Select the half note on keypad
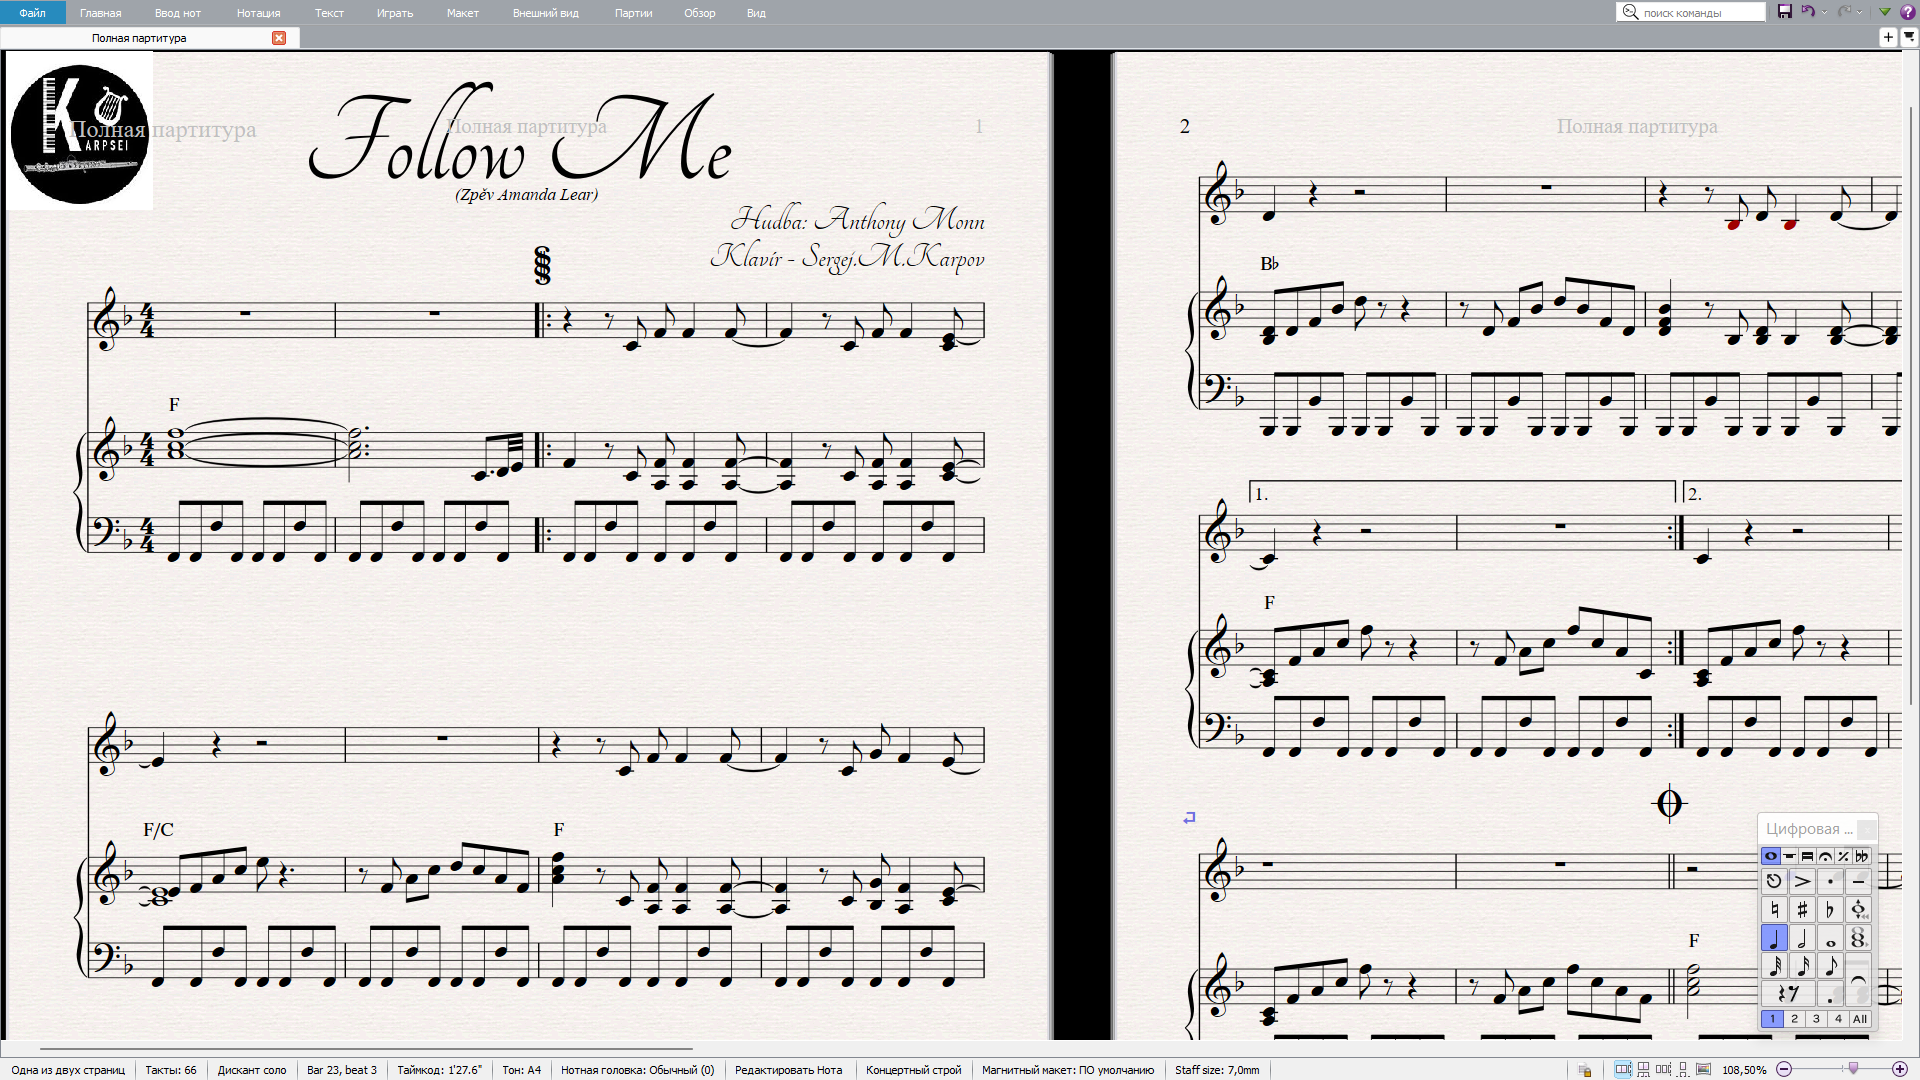The height and width of the screenshot is (1080, 1920). [x=1802, y=939]
